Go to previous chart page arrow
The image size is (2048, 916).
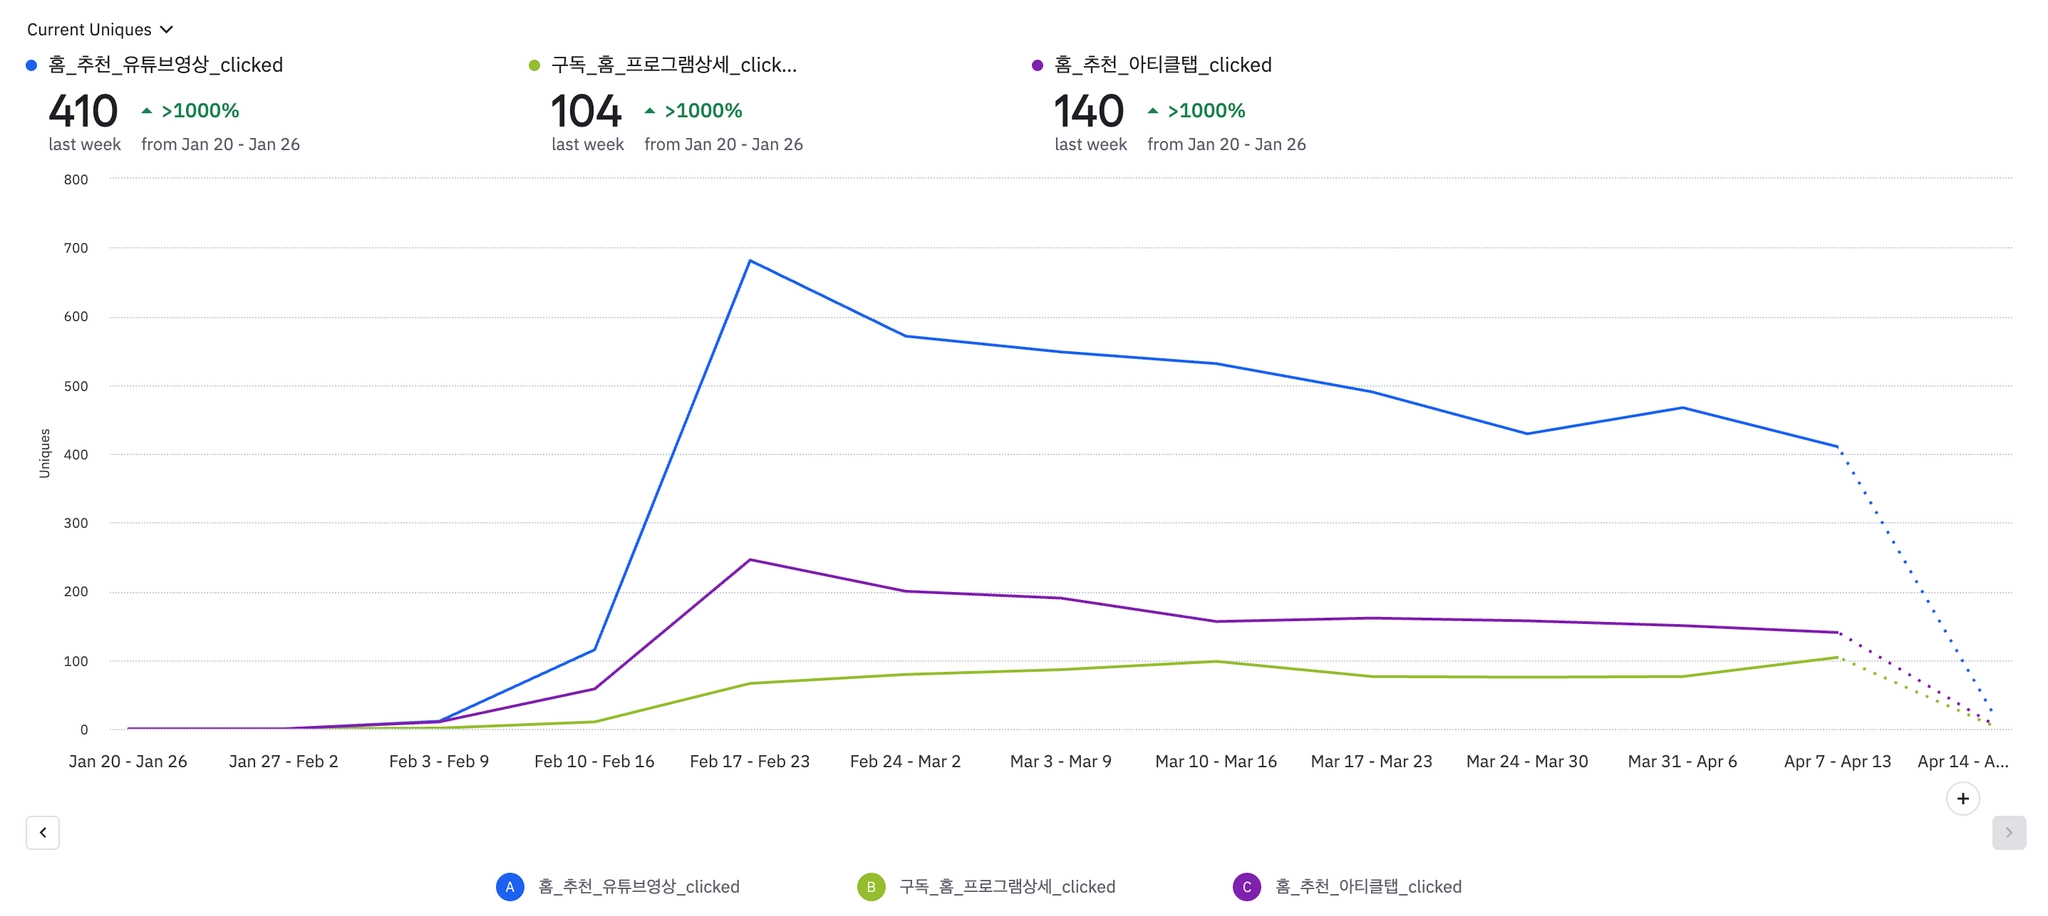pyautogui.click(x=43, y=832)
